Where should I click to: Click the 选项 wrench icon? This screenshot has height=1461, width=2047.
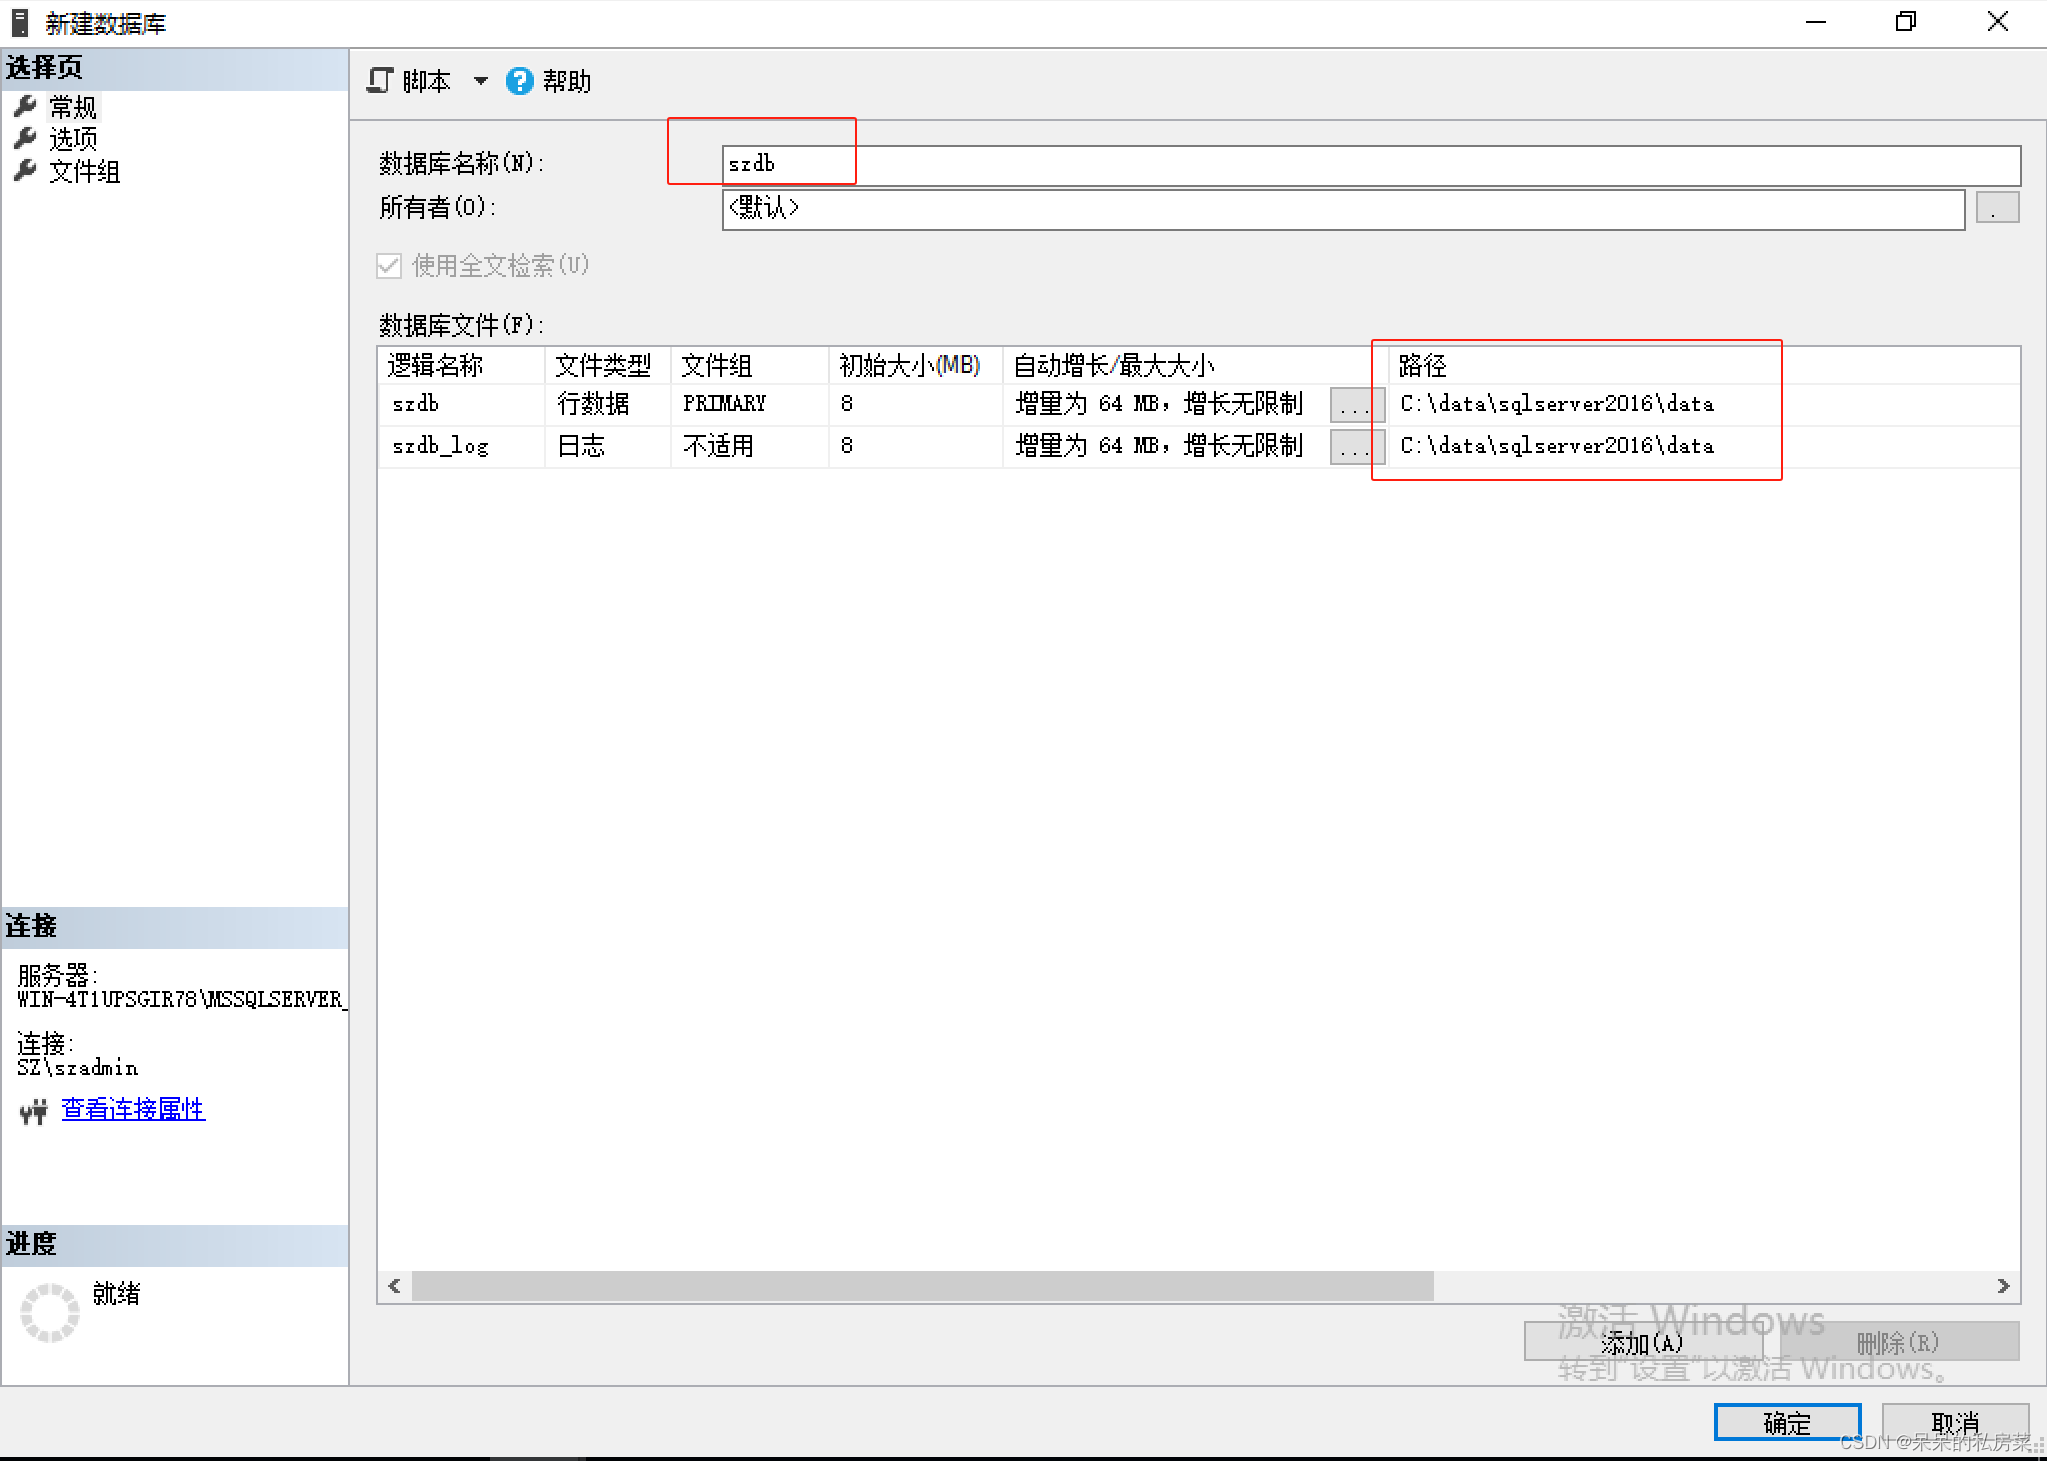pos(26,138)
